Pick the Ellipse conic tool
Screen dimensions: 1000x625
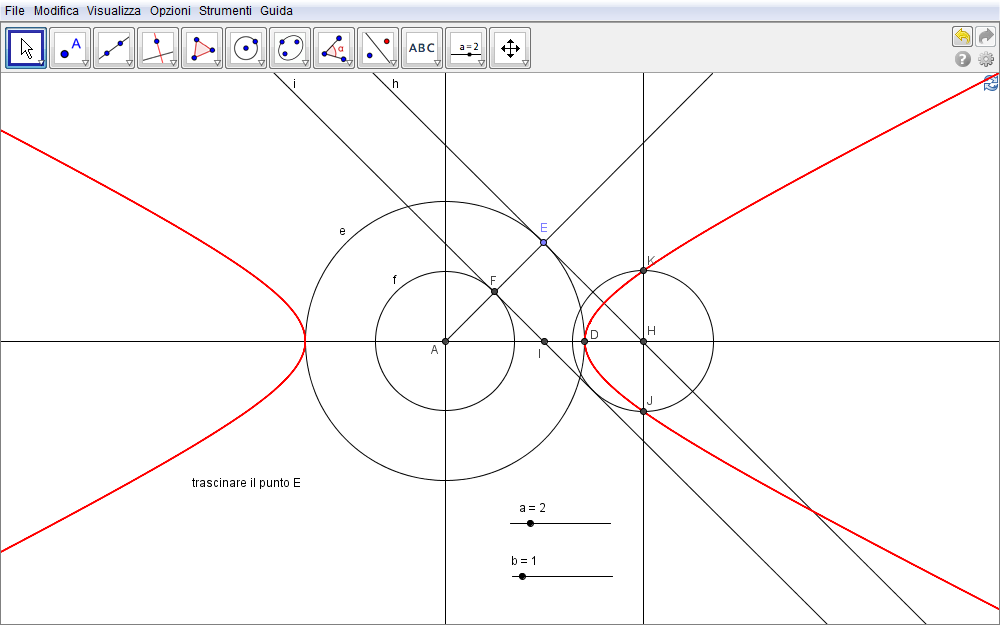(x=290, y=47)
